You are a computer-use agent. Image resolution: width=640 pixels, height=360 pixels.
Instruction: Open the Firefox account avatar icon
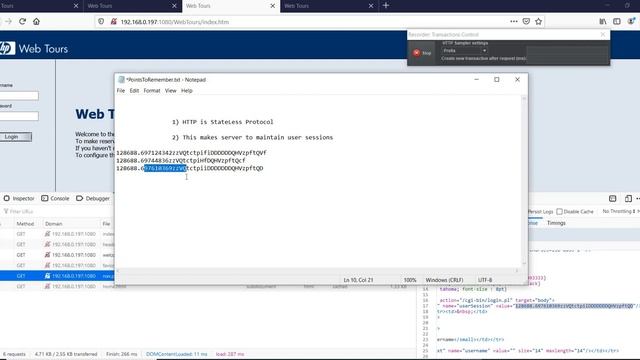pyautogui.click(x=631, y=22)
